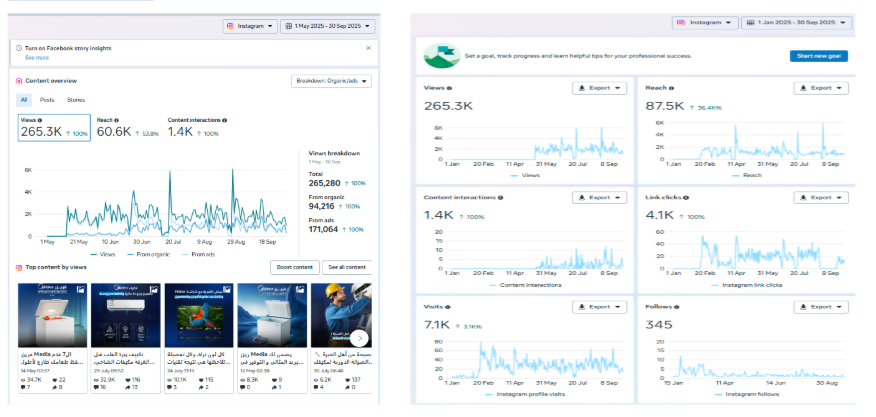Open the Export dropdown on Link clicks card
Viewport: 876px width, 417px height.
pyautogui.click(x=822, y=198)
